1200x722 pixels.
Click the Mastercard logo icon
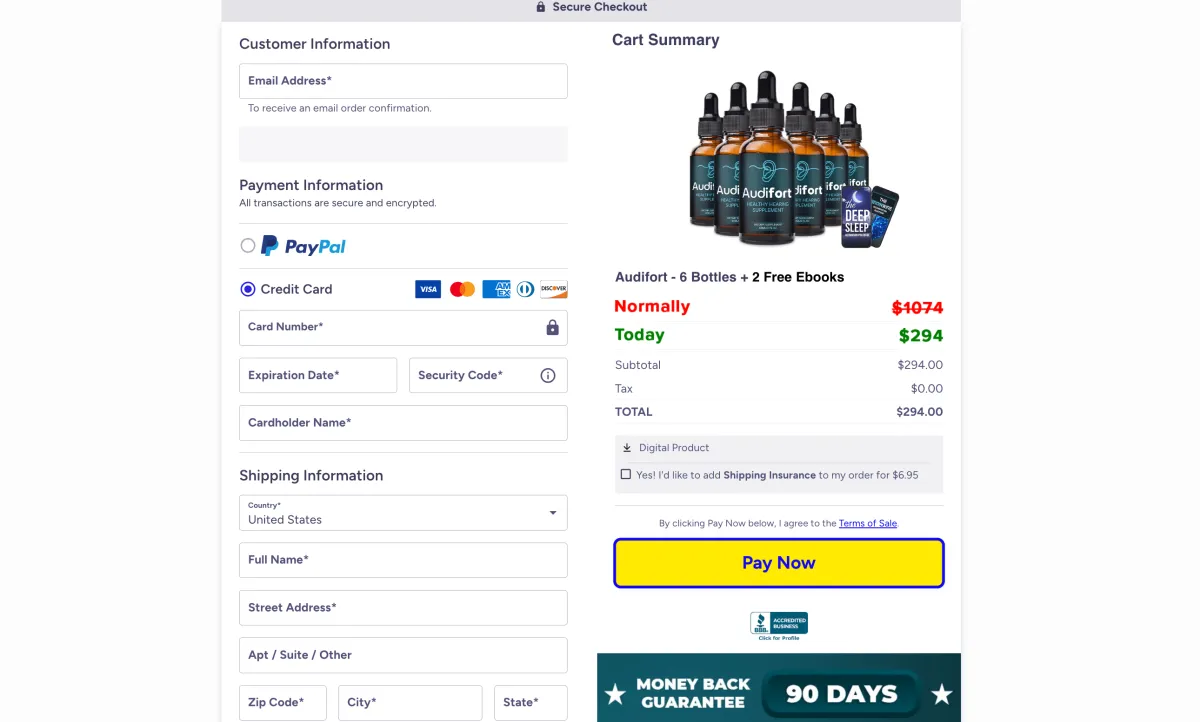tap(462, 289)
